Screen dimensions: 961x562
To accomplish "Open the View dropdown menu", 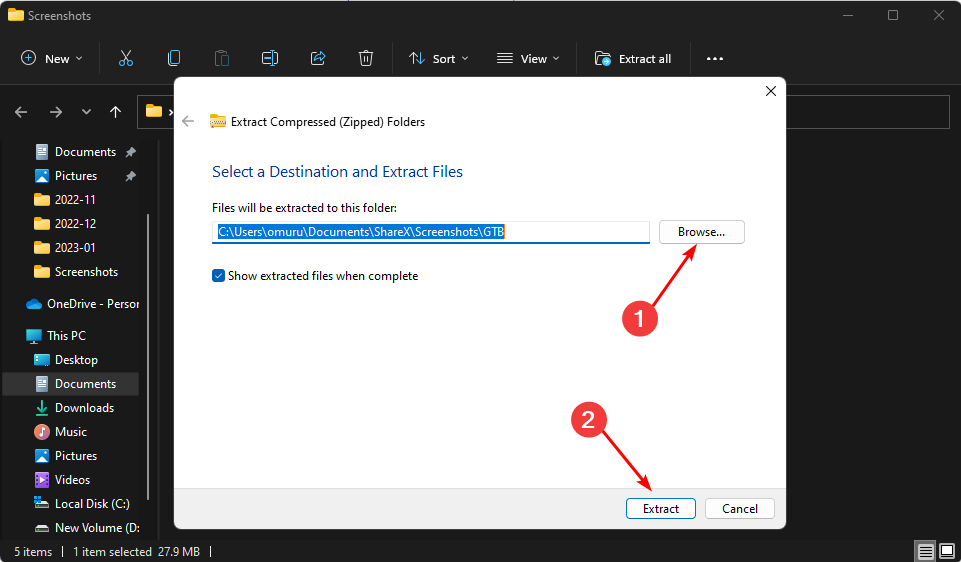I will coord(528,59).
